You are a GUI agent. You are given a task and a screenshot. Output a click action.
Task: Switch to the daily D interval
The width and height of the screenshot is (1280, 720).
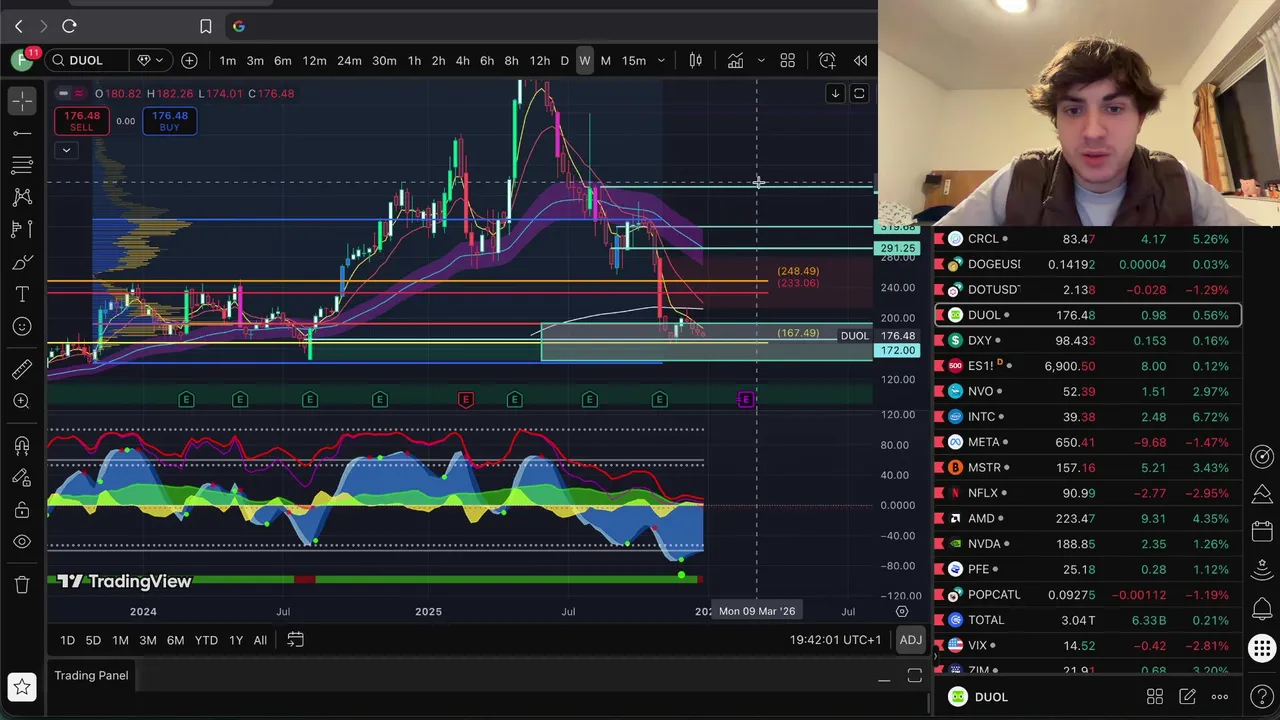(x=564, y=61)
